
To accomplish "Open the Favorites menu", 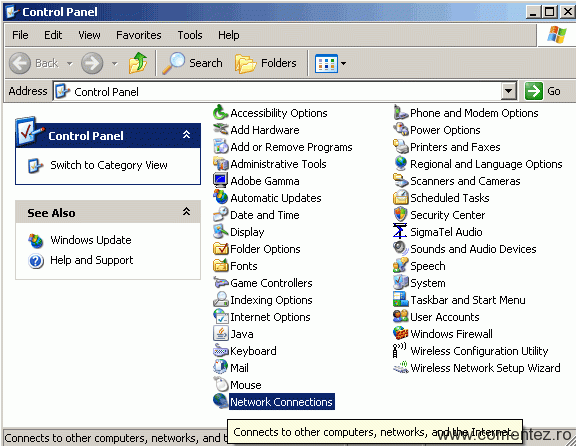I will click(x=138, y=35).
